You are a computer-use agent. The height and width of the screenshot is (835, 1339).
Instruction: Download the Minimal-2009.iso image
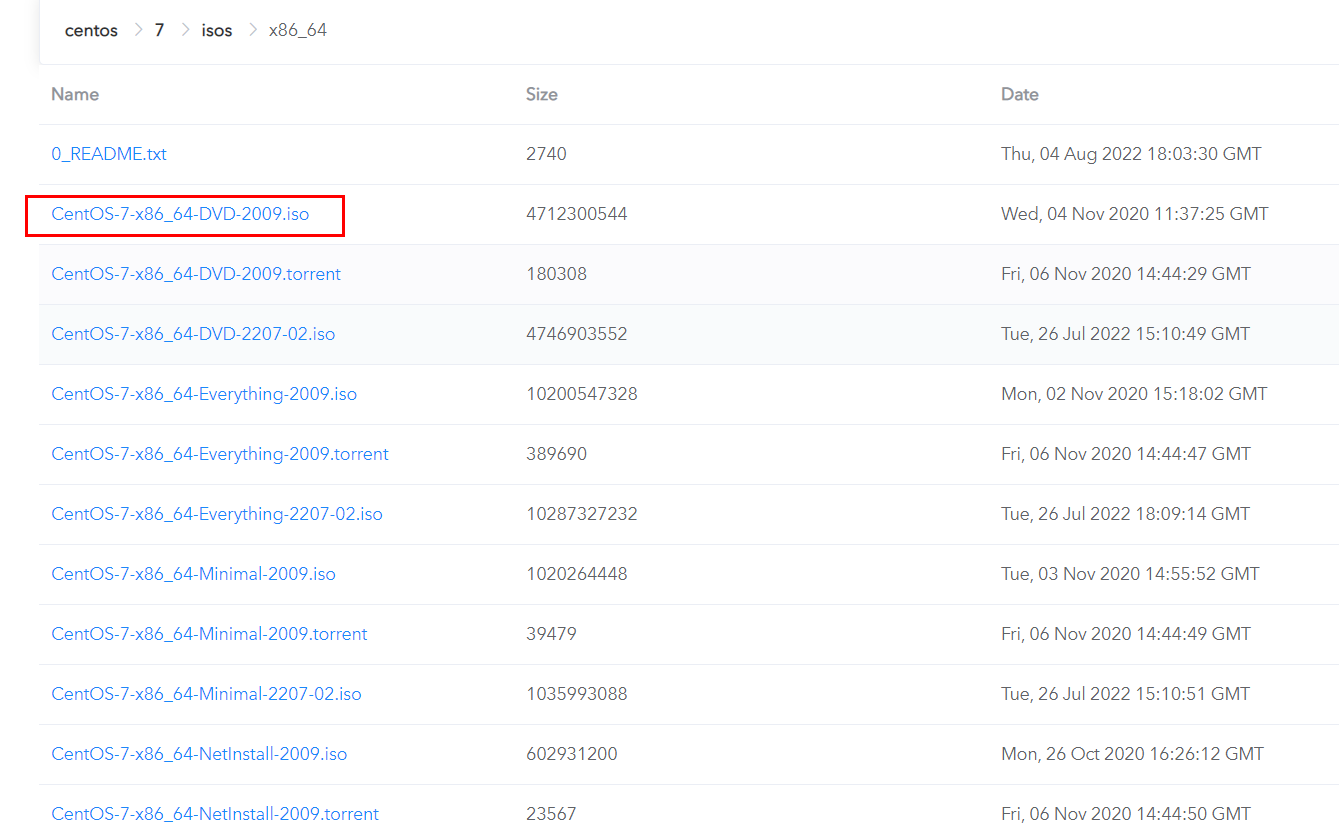193,574
